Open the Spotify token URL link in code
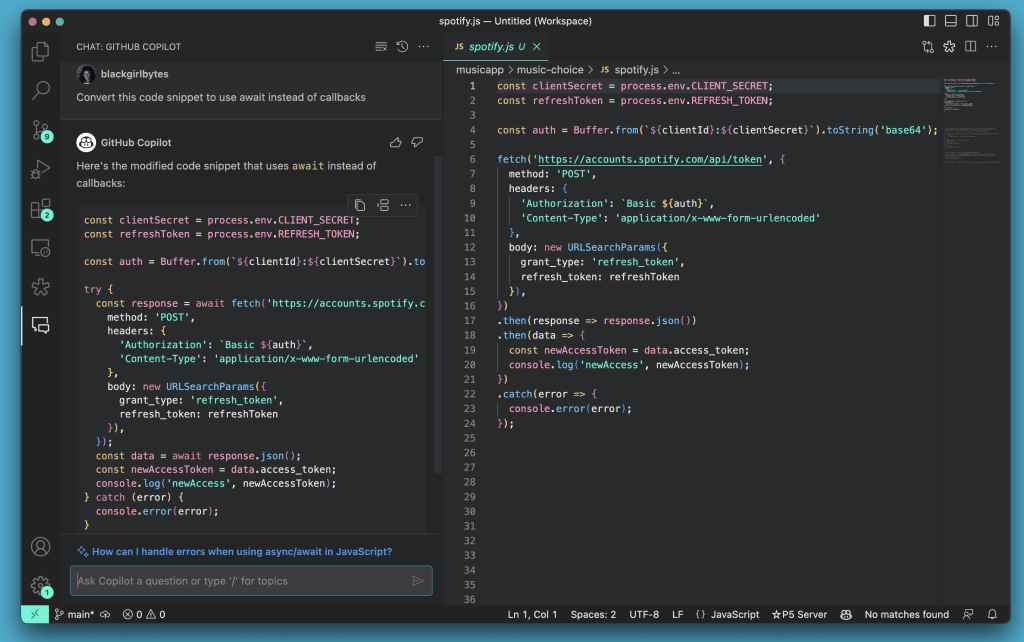This screenshot has width=1024, height=642. point(649,159)
